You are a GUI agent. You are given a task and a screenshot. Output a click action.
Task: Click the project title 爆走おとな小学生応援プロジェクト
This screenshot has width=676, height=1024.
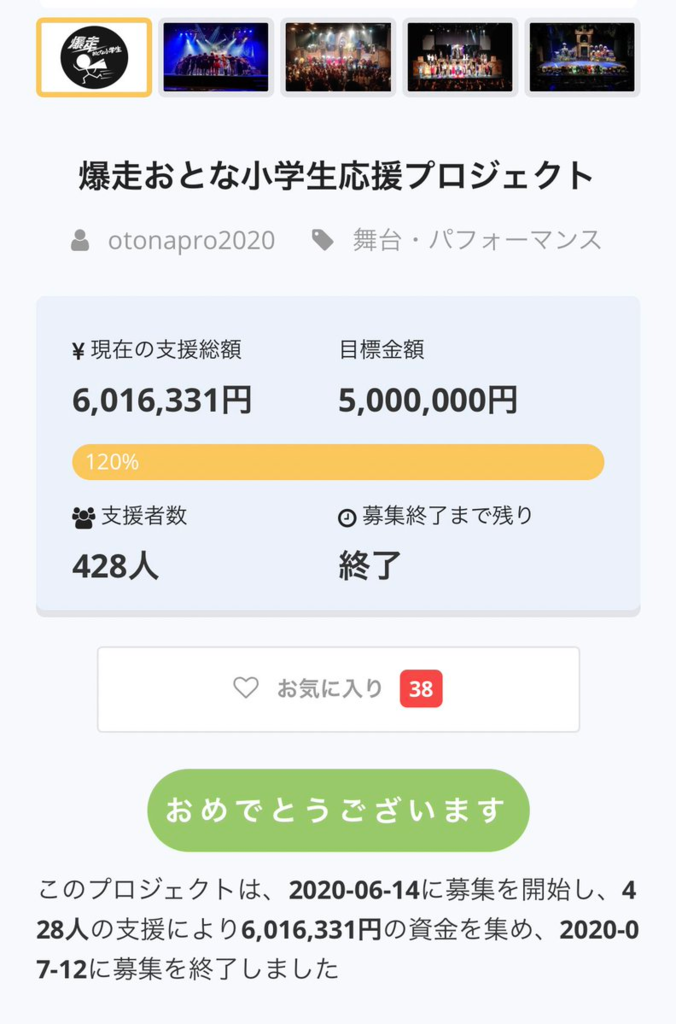[336, 176]
